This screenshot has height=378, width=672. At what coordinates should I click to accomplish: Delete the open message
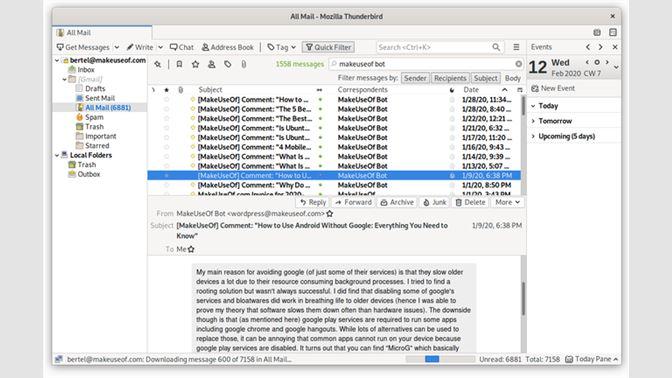(470, 202)
